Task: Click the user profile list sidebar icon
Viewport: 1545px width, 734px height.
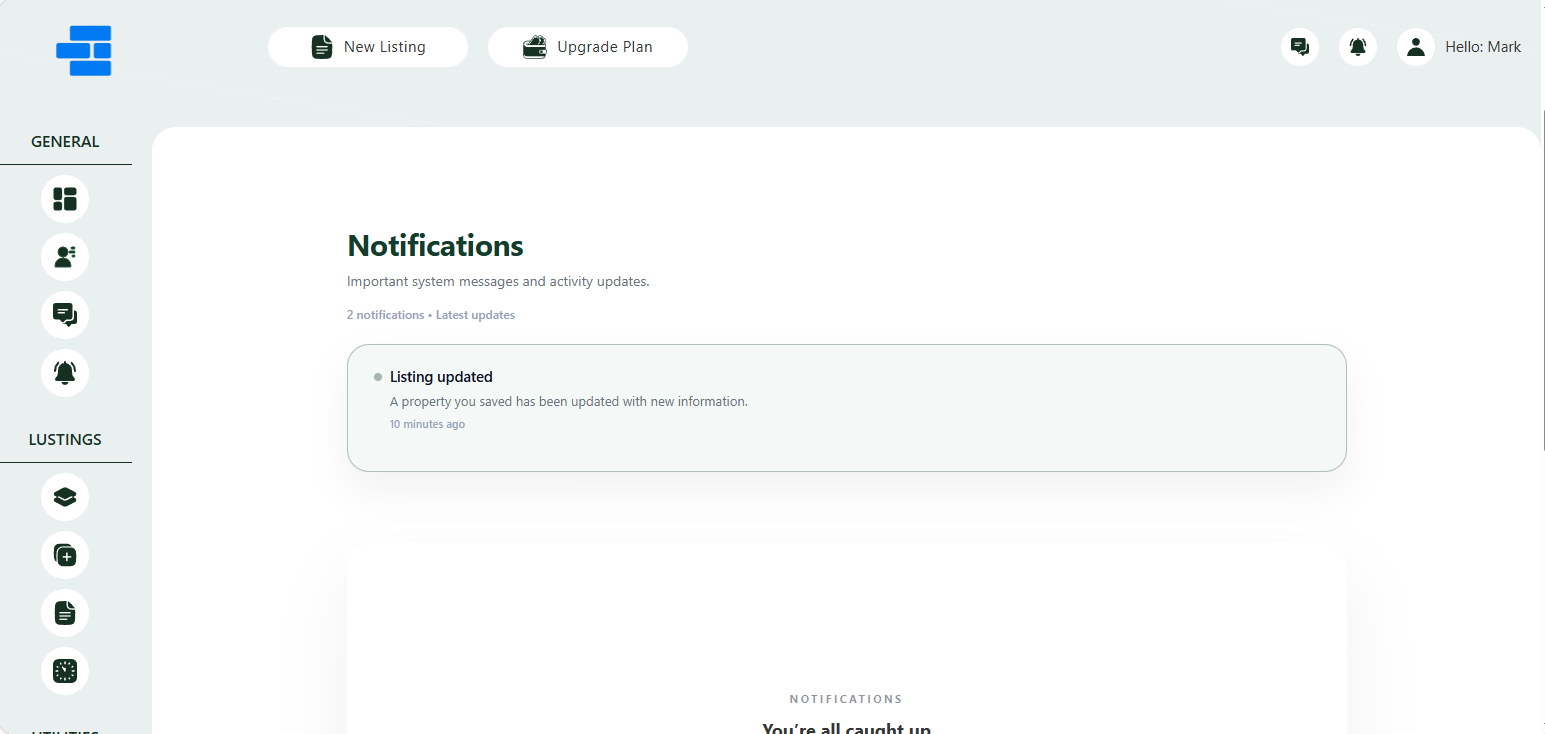Action: (x=65, y=257)
